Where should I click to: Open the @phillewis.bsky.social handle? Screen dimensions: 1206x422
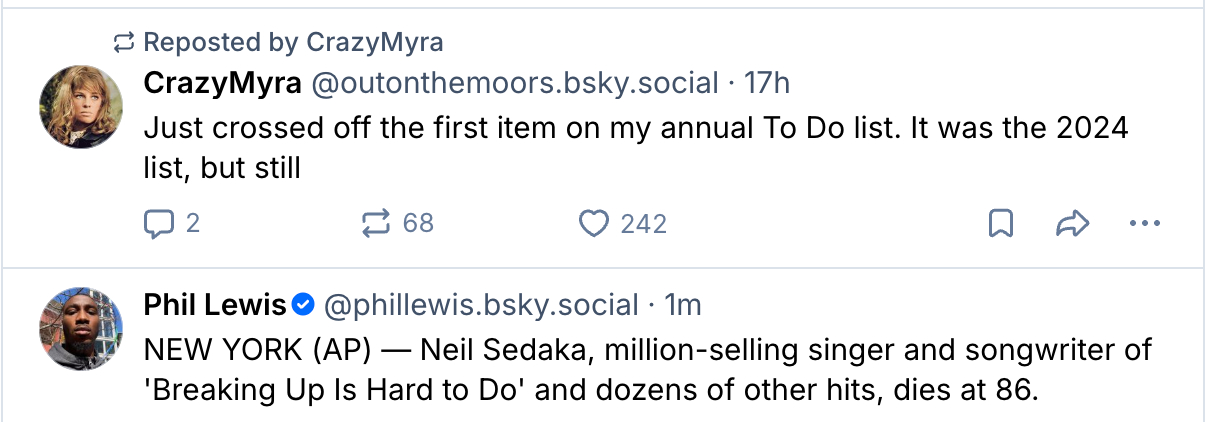(x=481, y=304)
